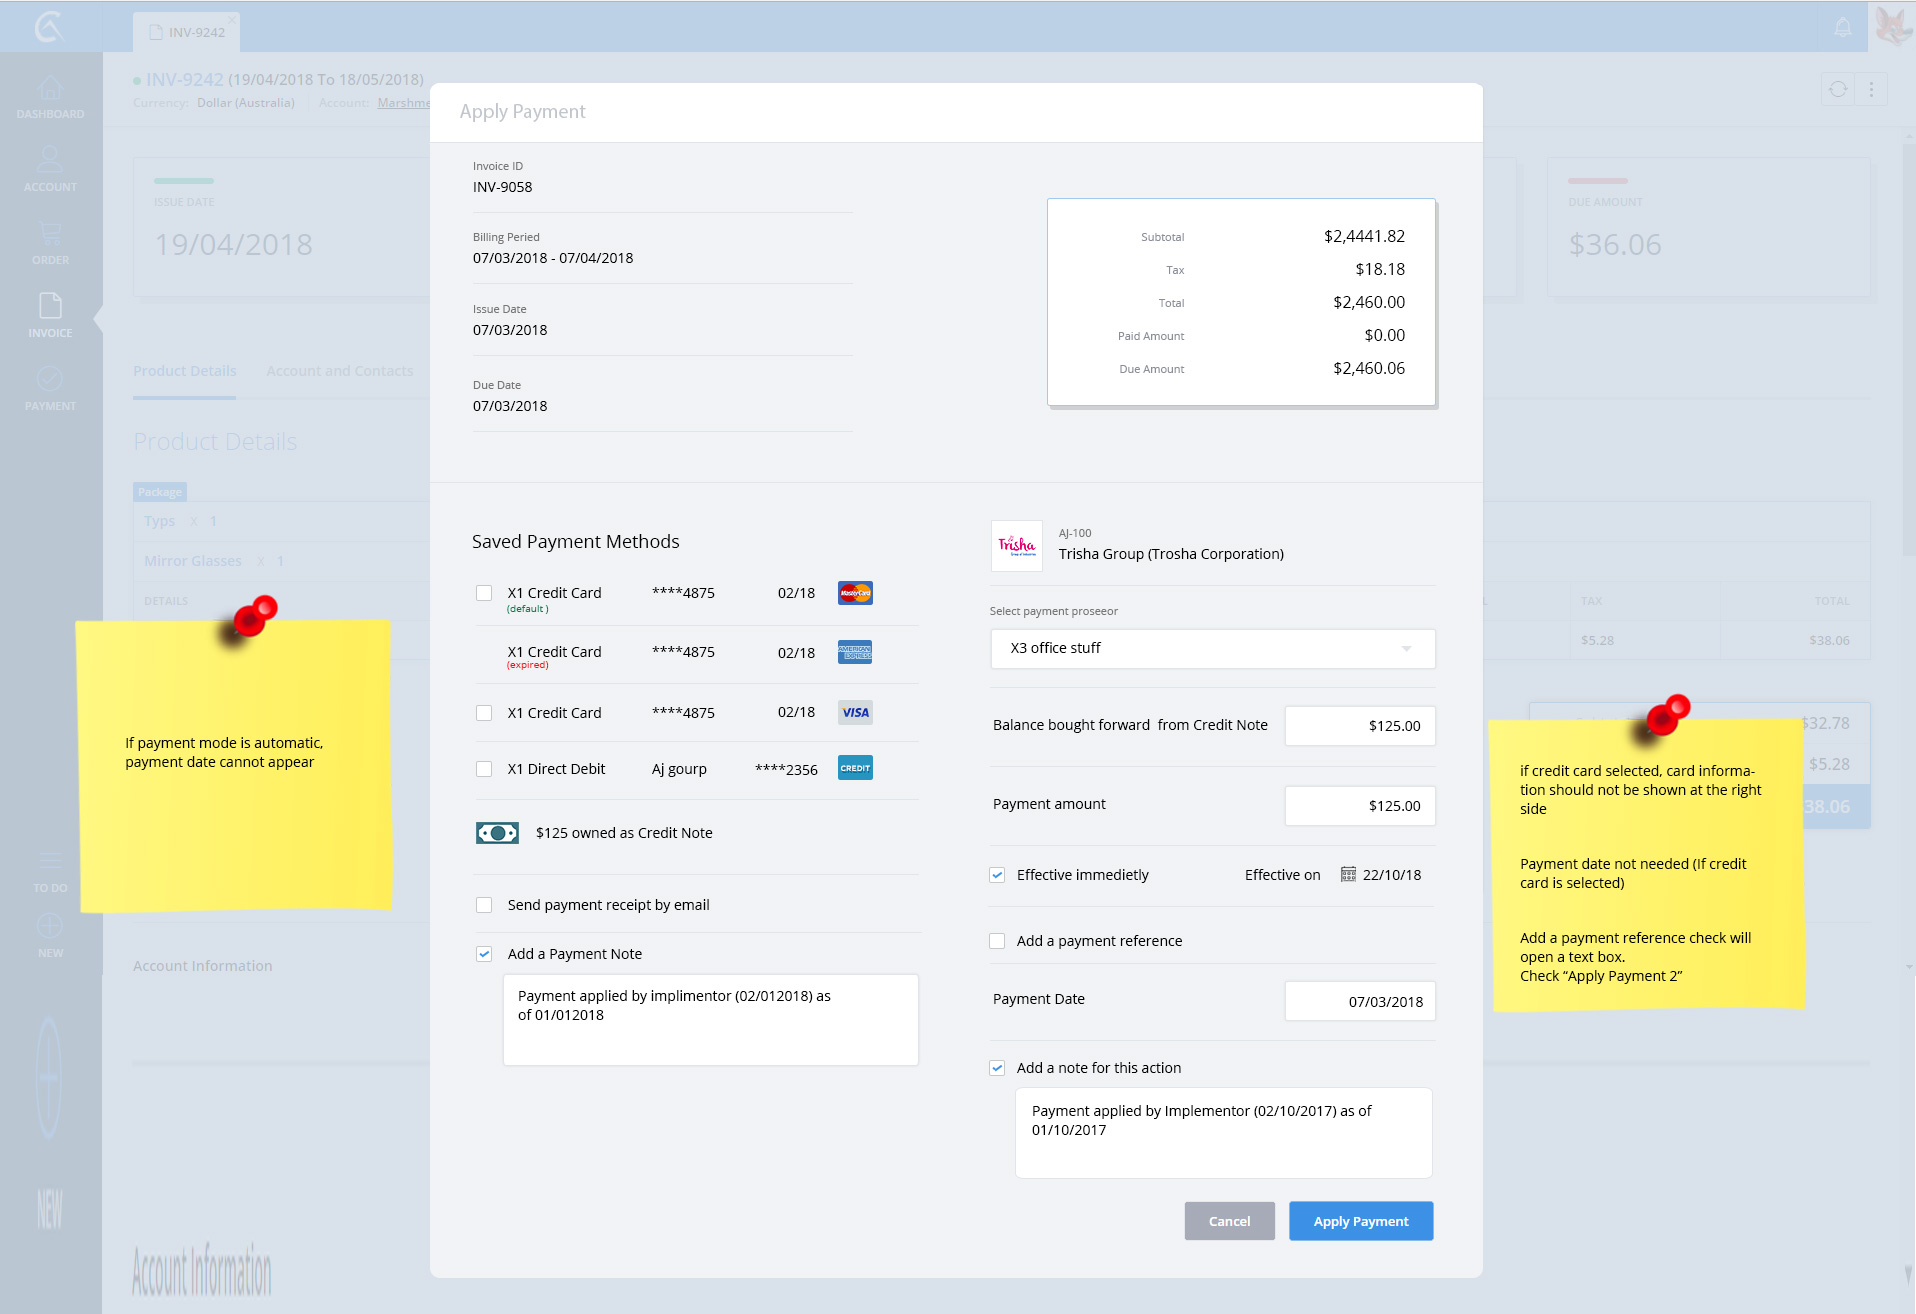
Task: Click the cash Credit Note icon
Action: (x=497, y=833)
